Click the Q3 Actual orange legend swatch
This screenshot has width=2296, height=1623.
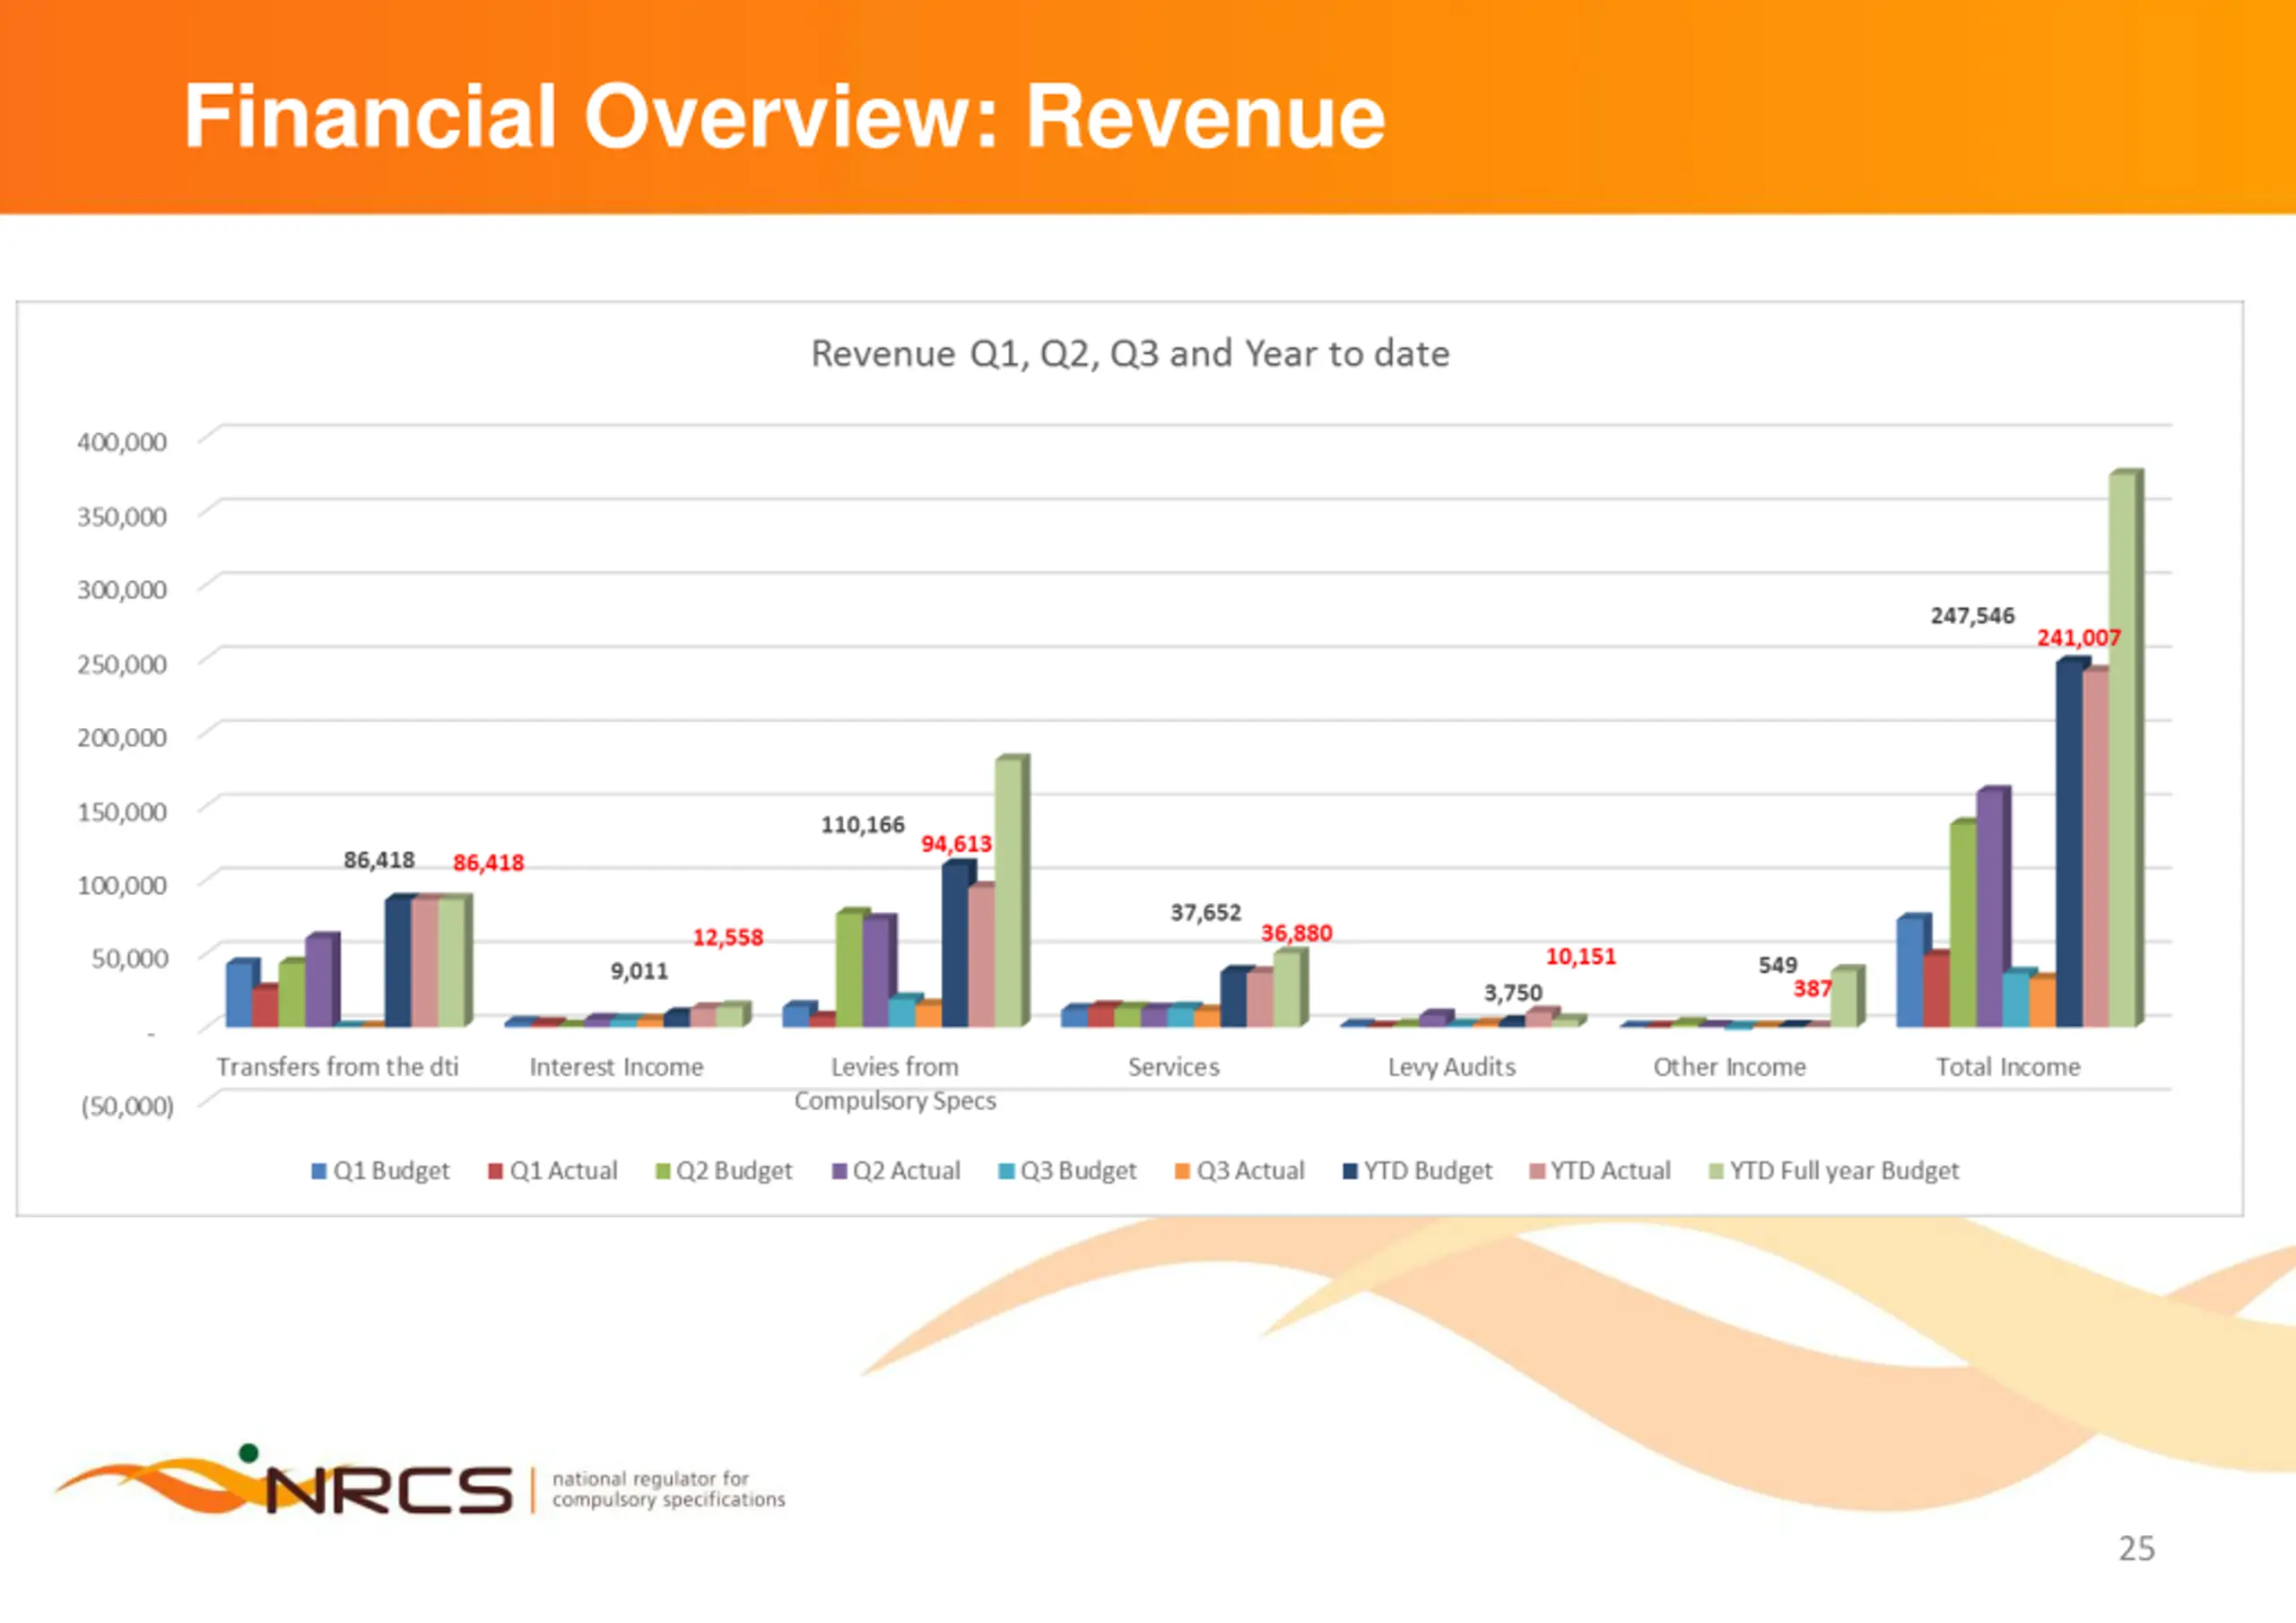(x=1182, y=1171)
